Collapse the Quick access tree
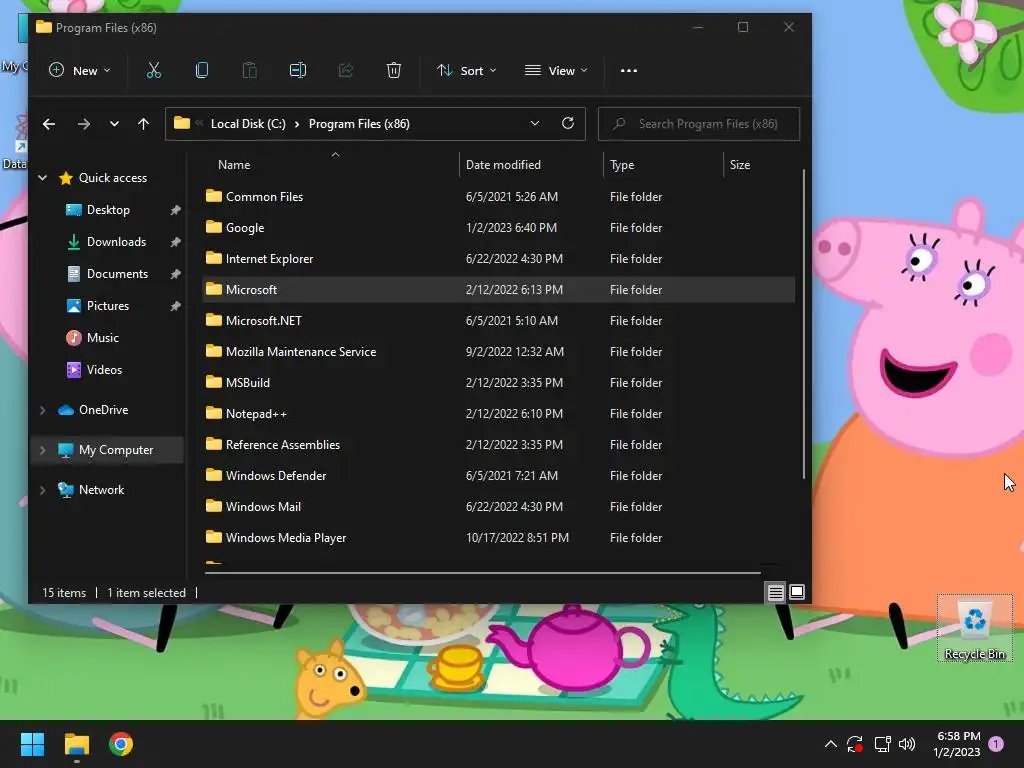 tap(42, 178)
